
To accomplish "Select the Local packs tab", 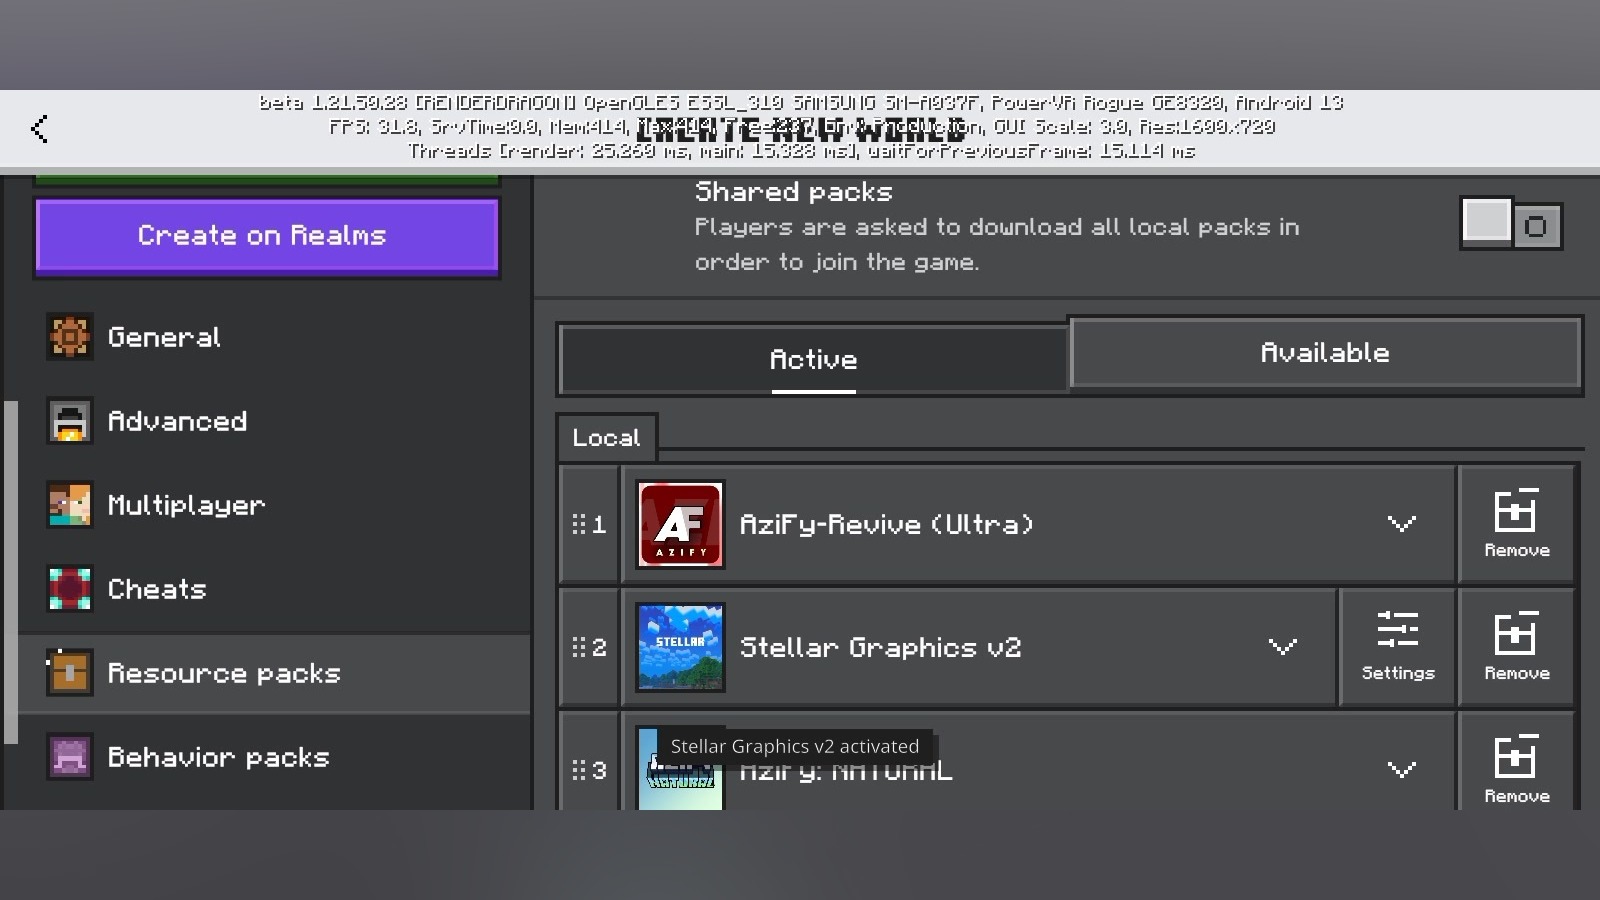I will coord(606,438).
